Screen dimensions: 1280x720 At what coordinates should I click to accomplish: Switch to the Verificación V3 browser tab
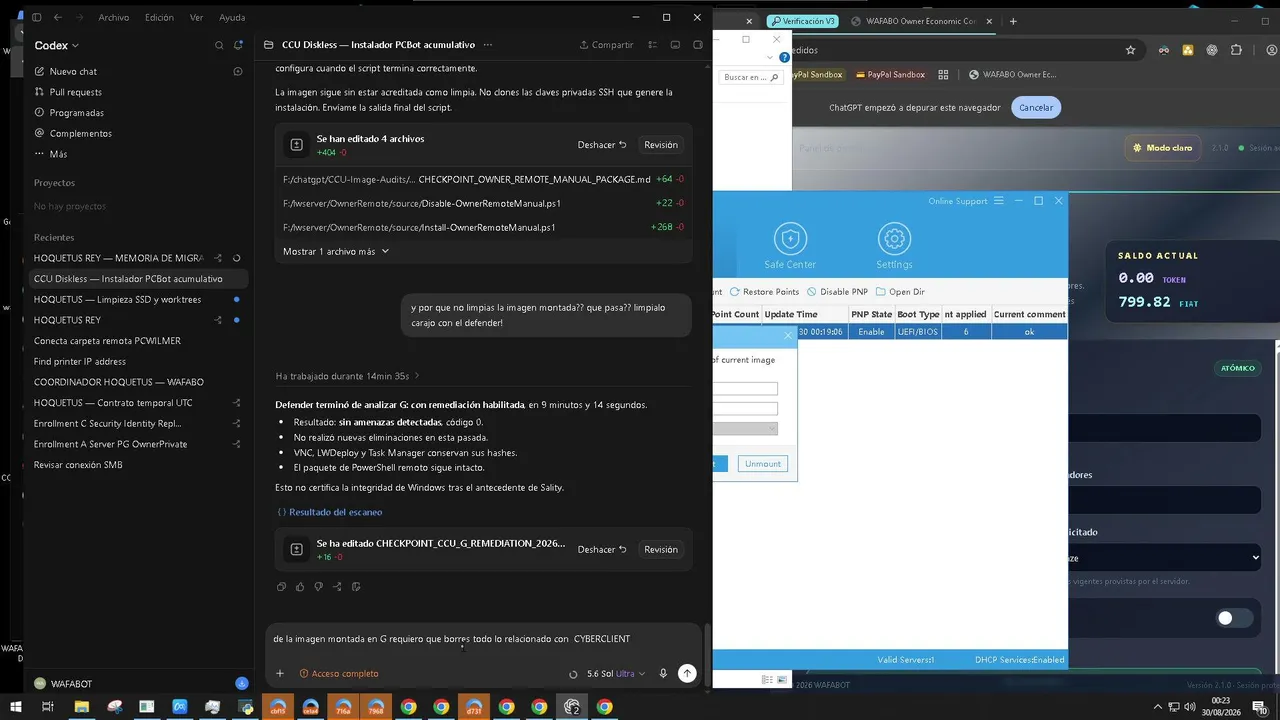coord(802,21)
